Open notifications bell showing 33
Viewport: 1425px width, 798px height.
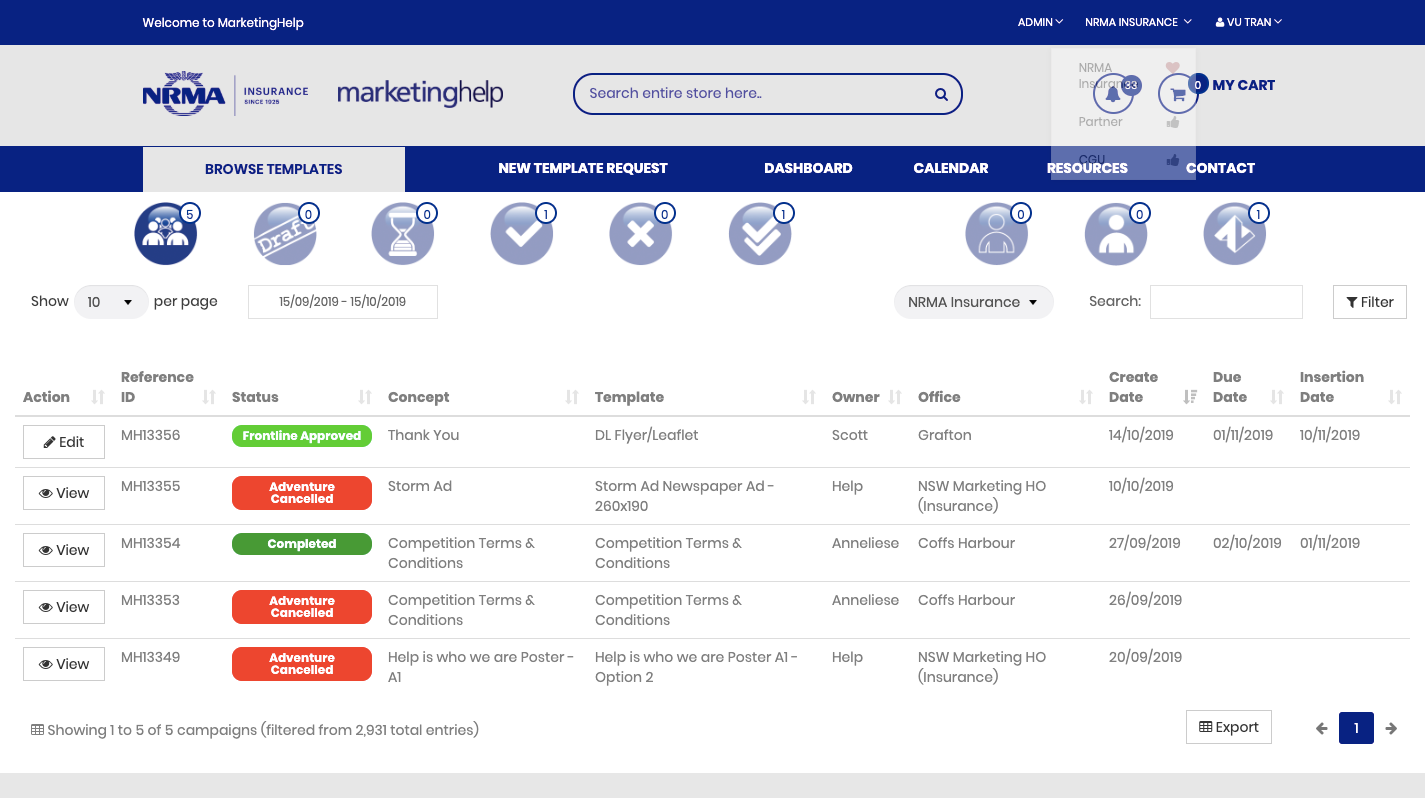click(x=1113, y=94)
